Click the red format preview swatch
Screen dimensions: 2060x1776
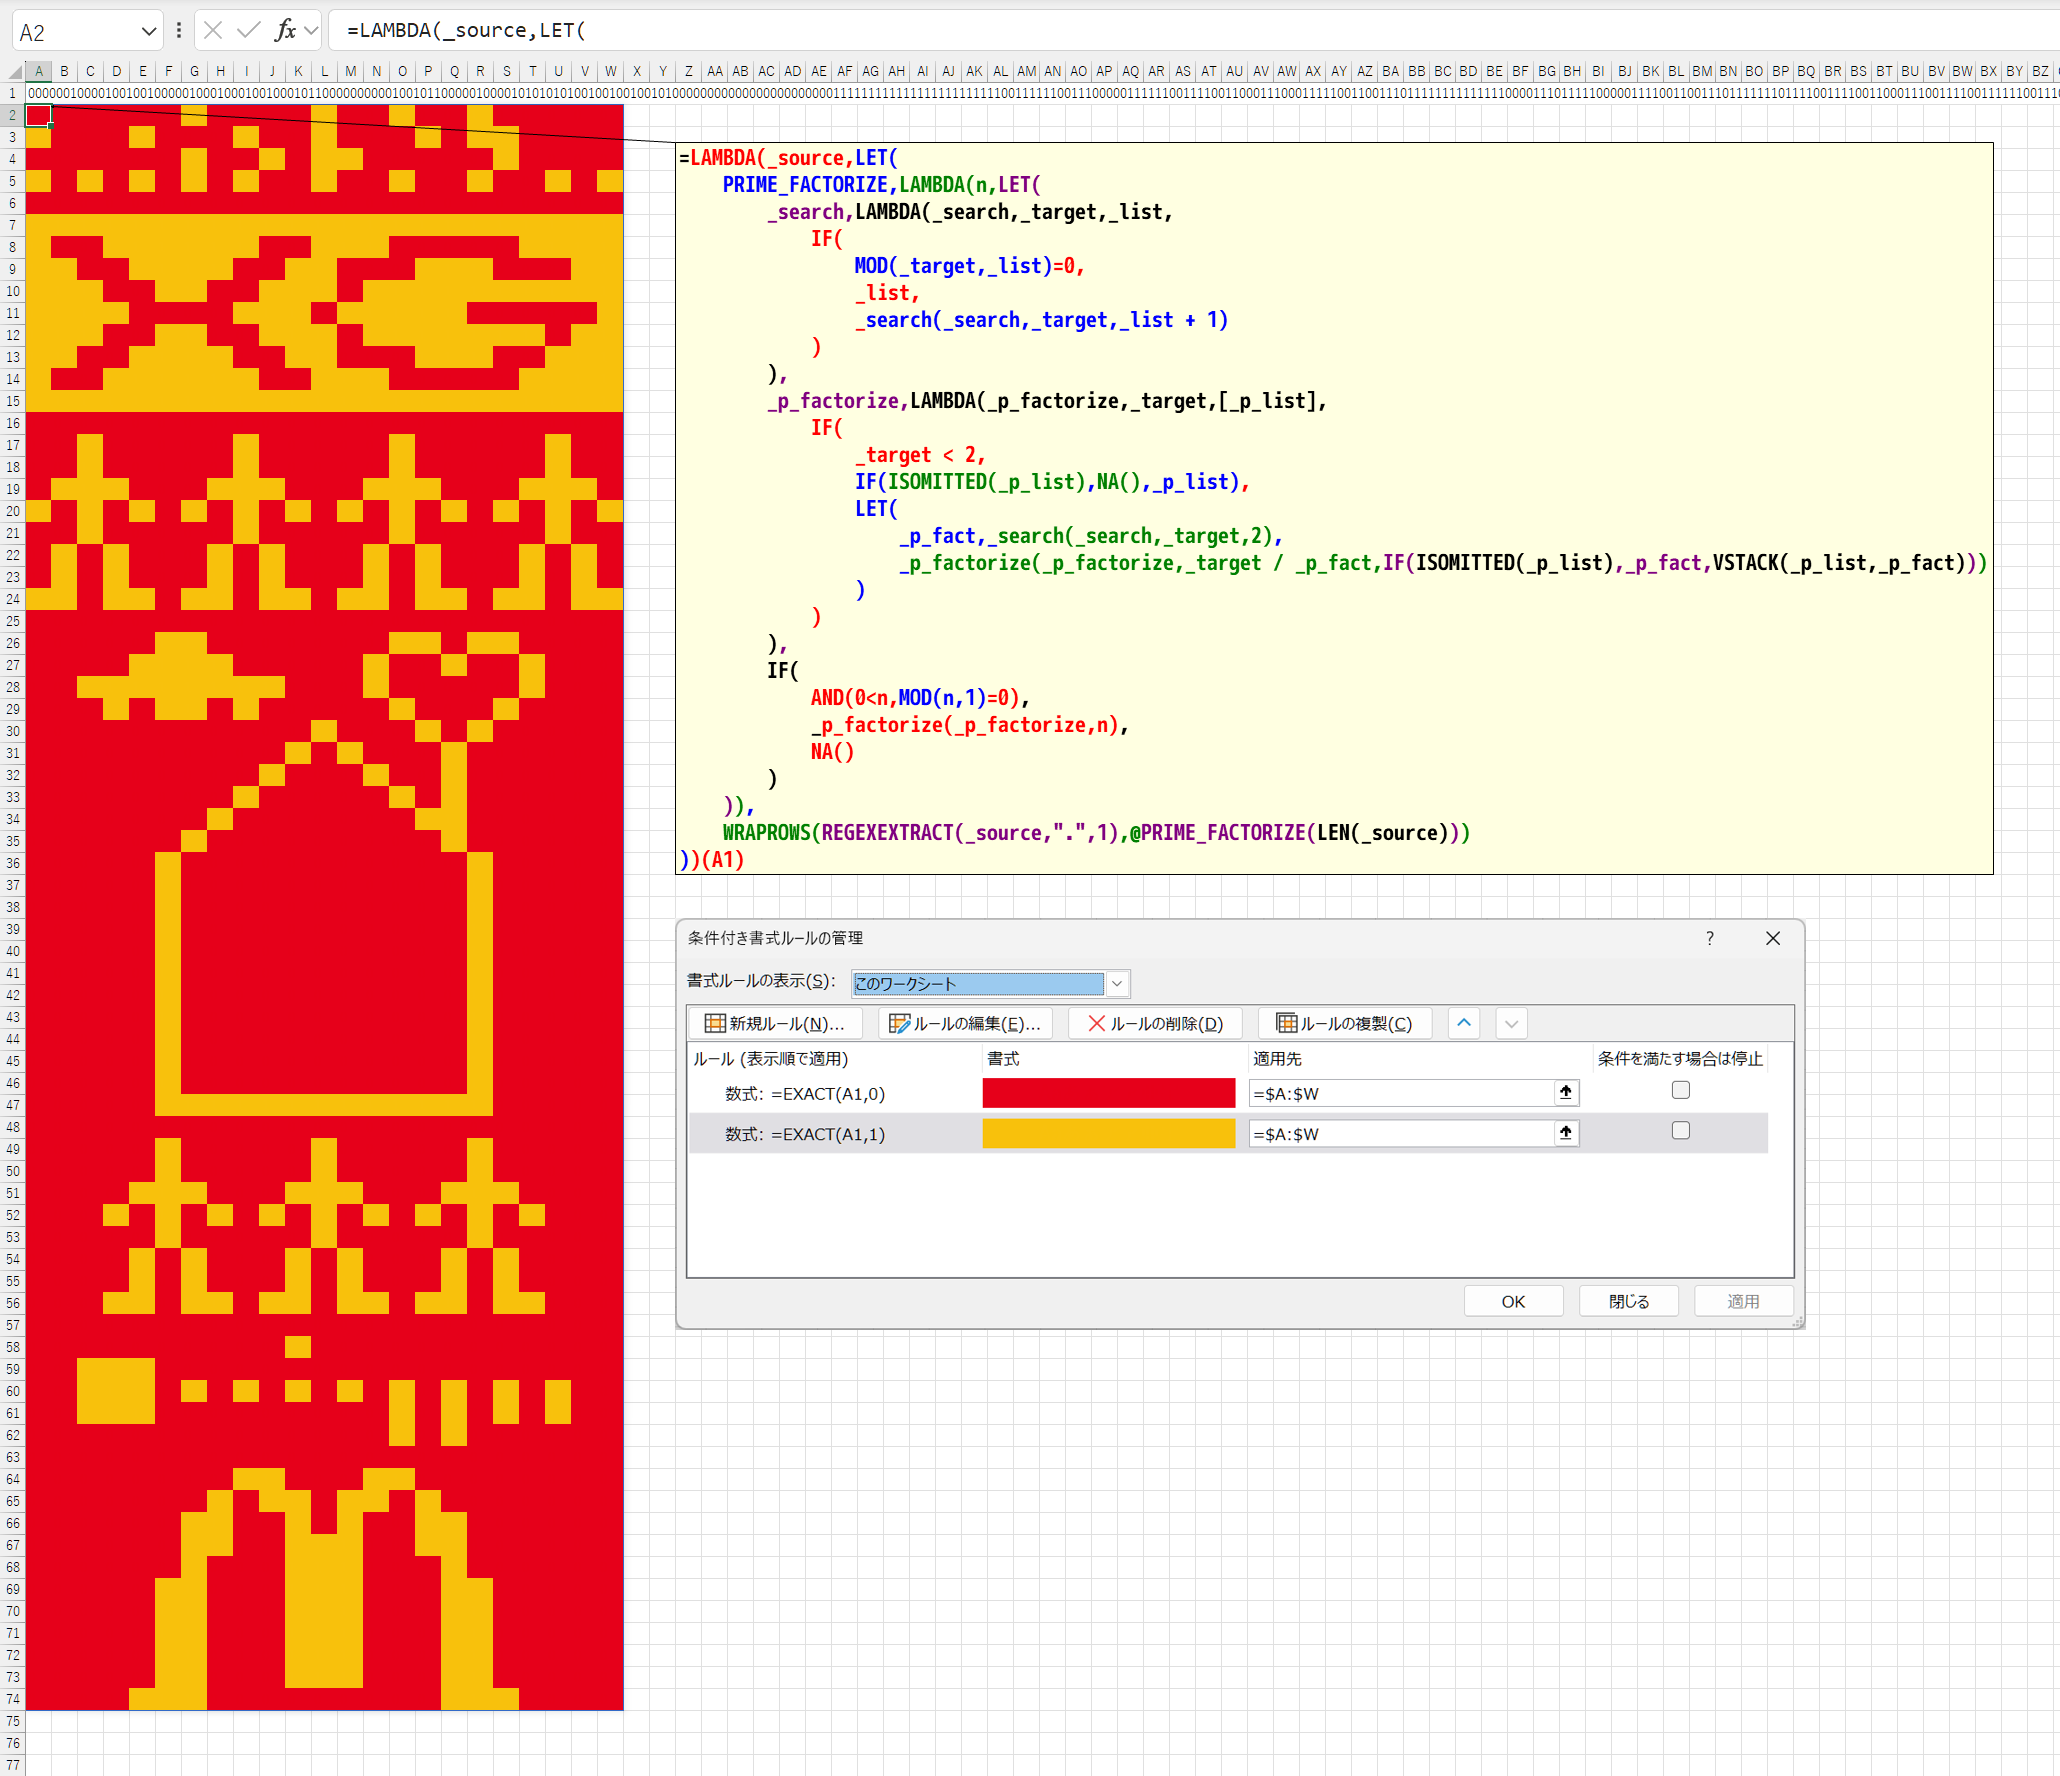1108,1093
